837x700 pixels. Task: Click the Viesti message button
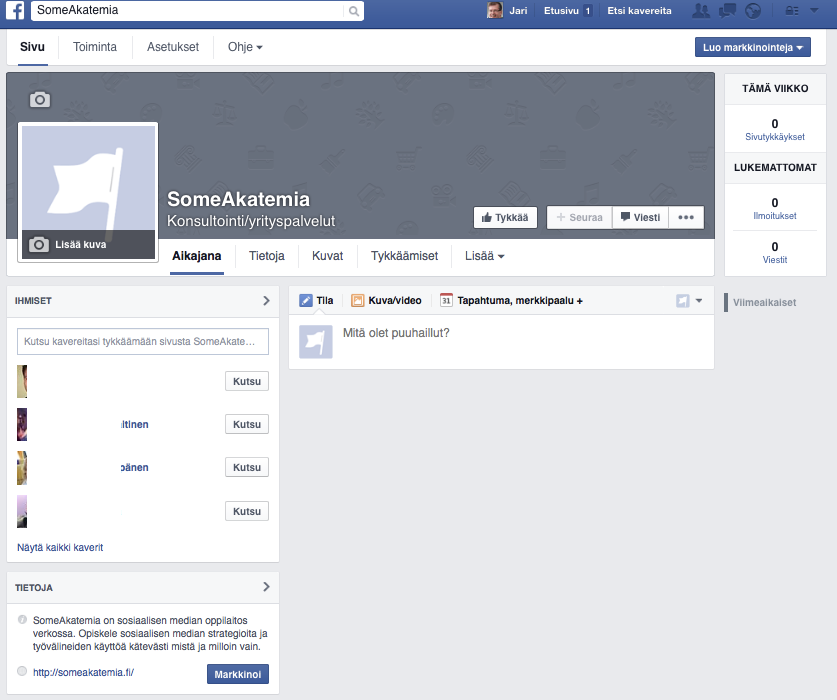coord(641,217)
